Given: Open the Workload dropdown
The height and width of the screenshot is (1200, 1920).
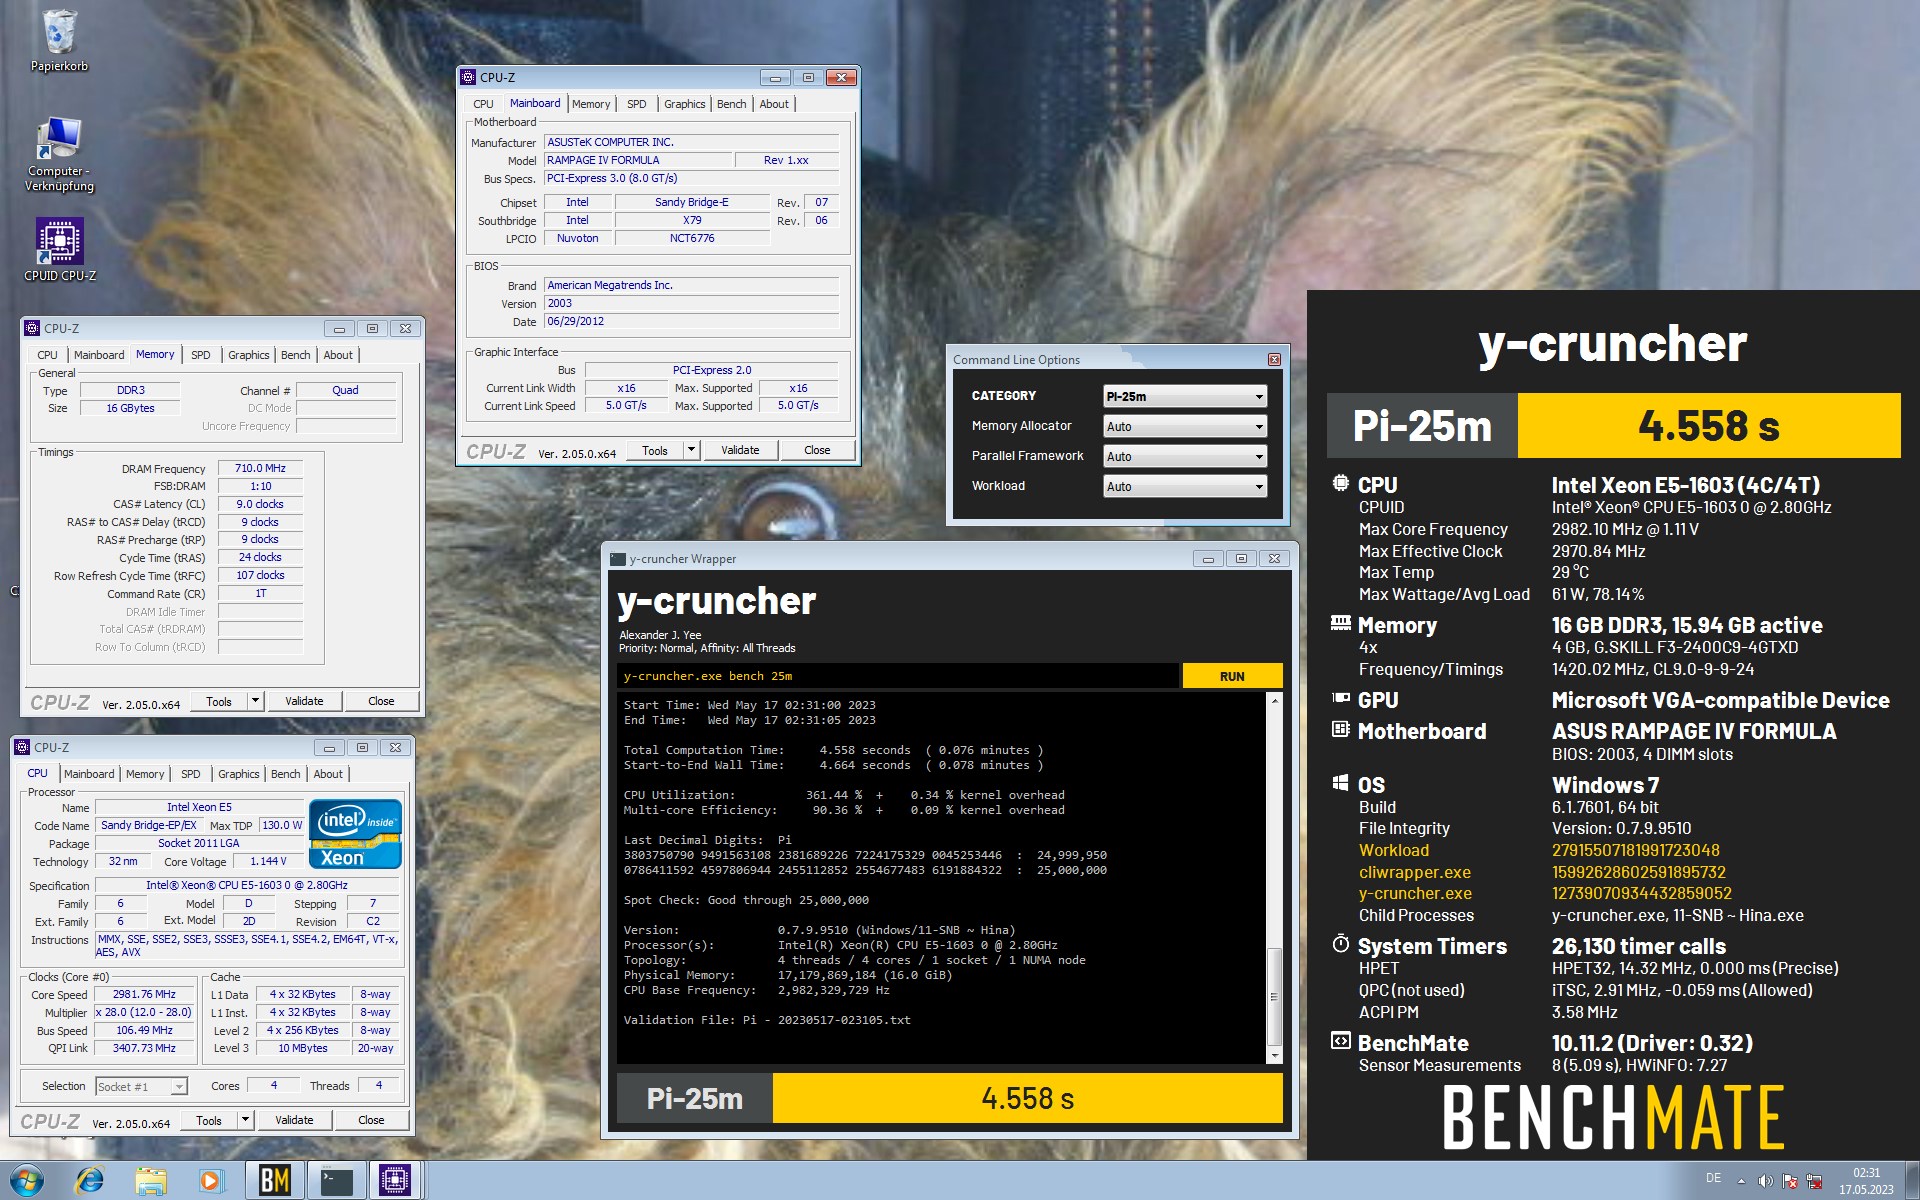Looking at the screenshot, I should (1185, 486).
